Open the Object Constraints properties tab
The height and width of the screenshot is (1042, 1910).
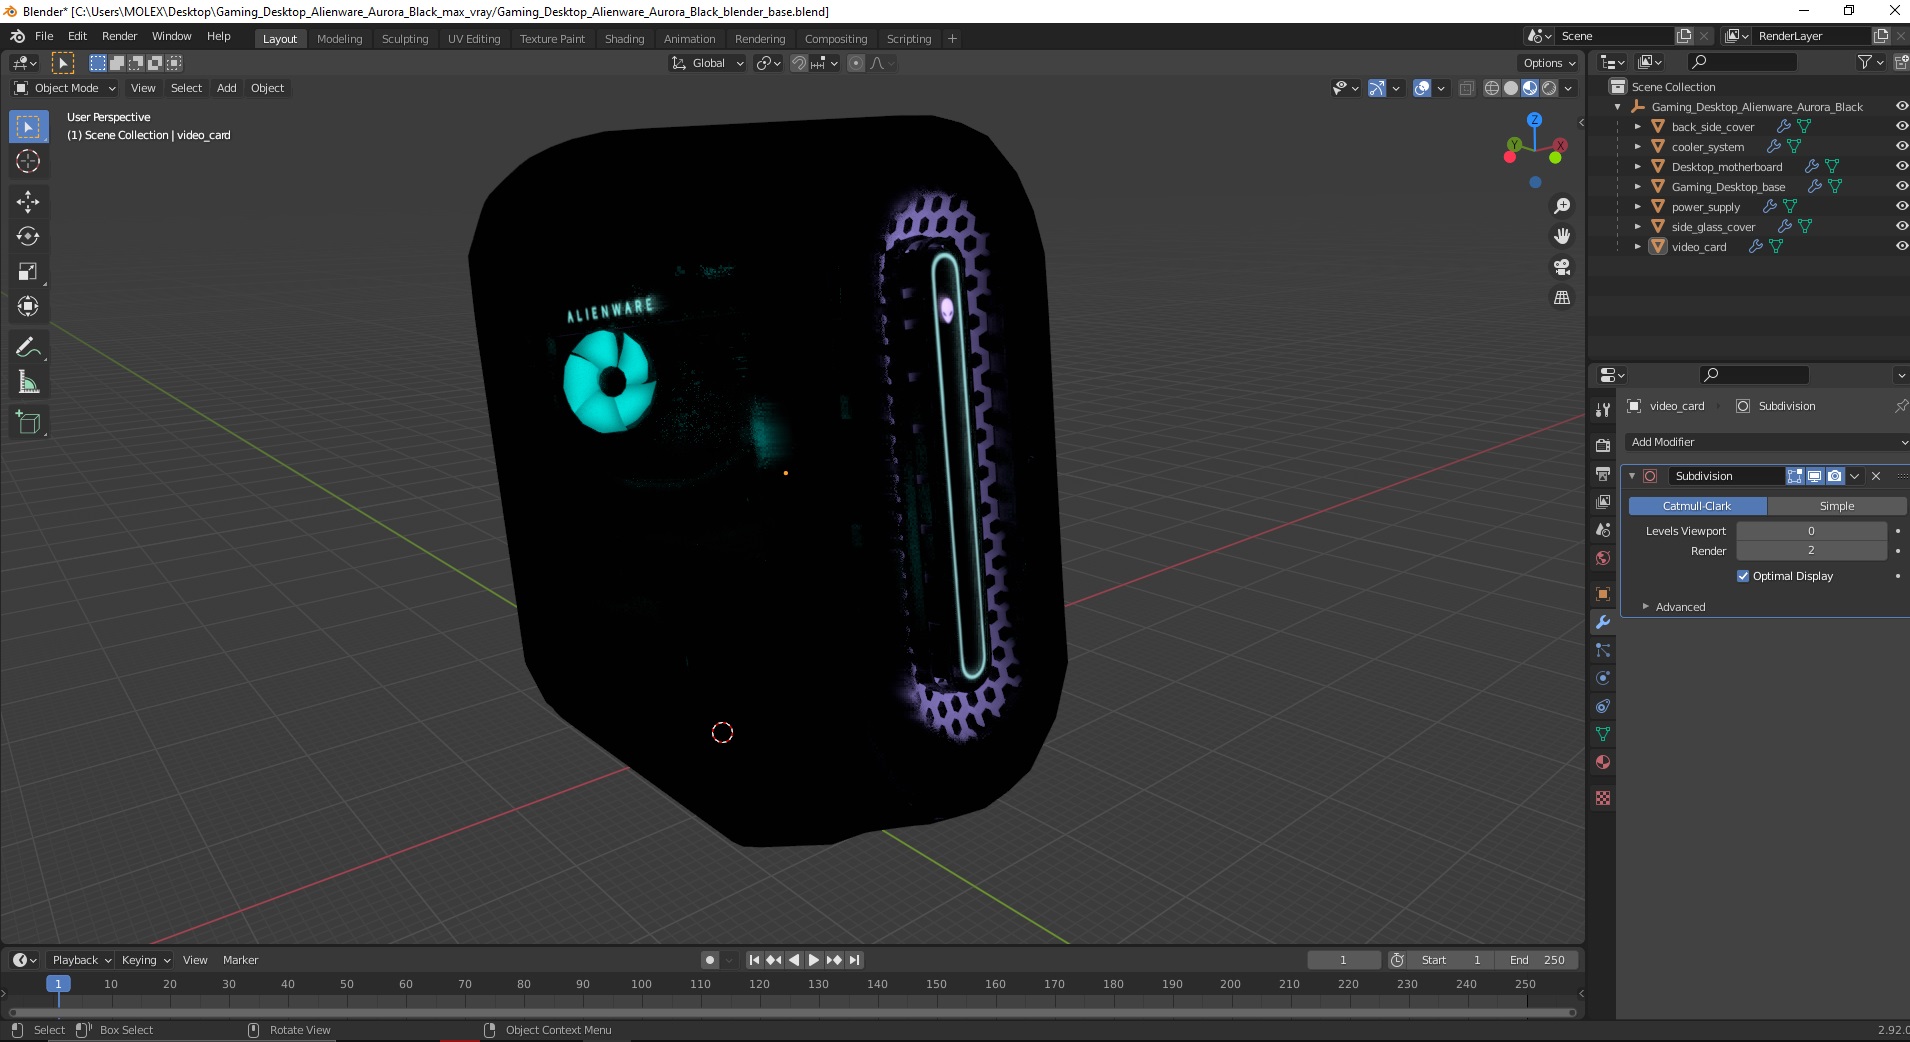point(1603,706)
